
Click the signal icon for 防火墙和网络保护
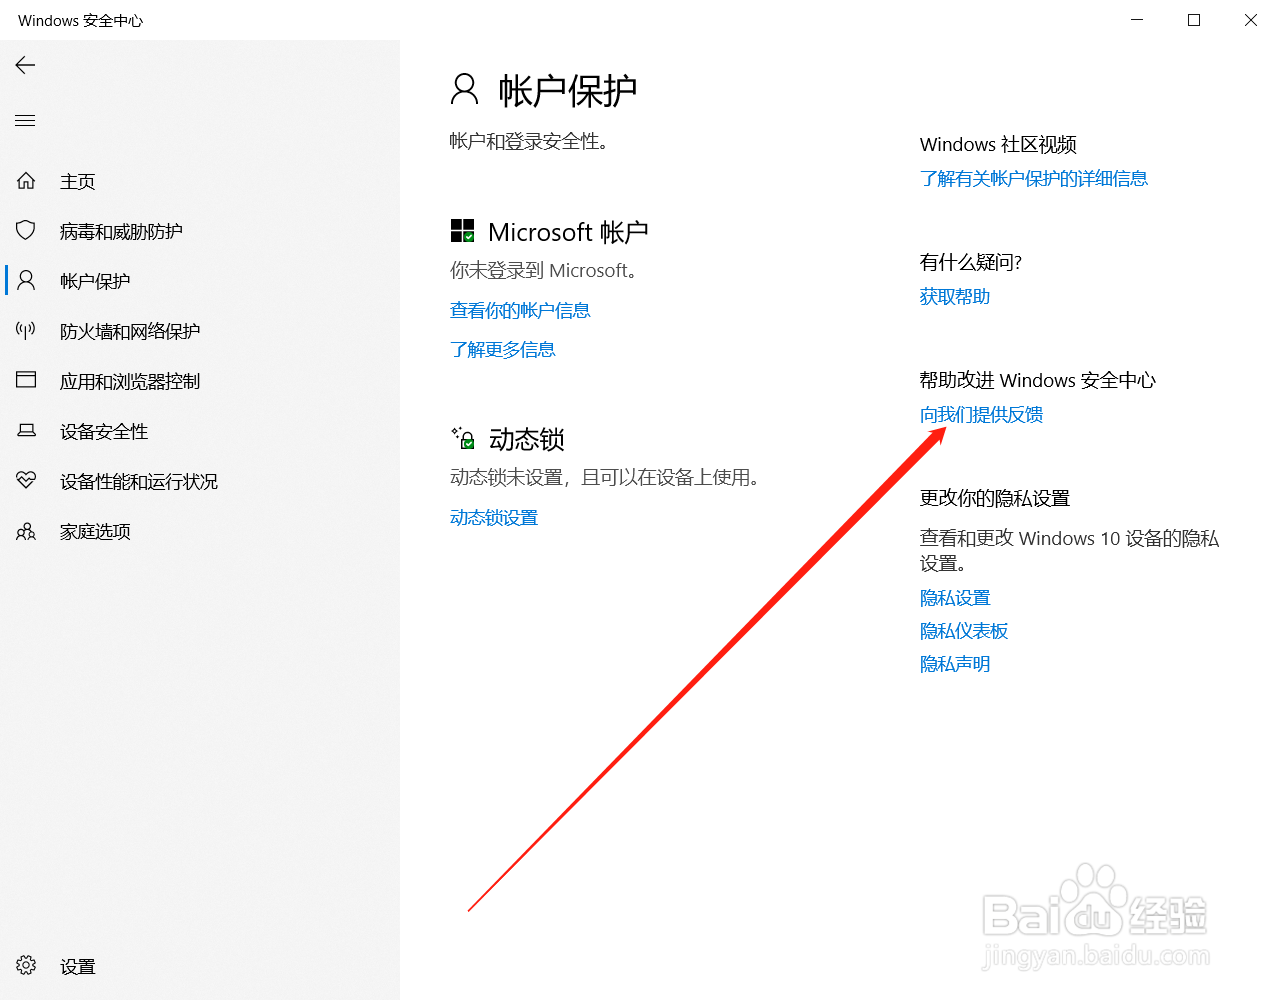[x=26, y=331]
